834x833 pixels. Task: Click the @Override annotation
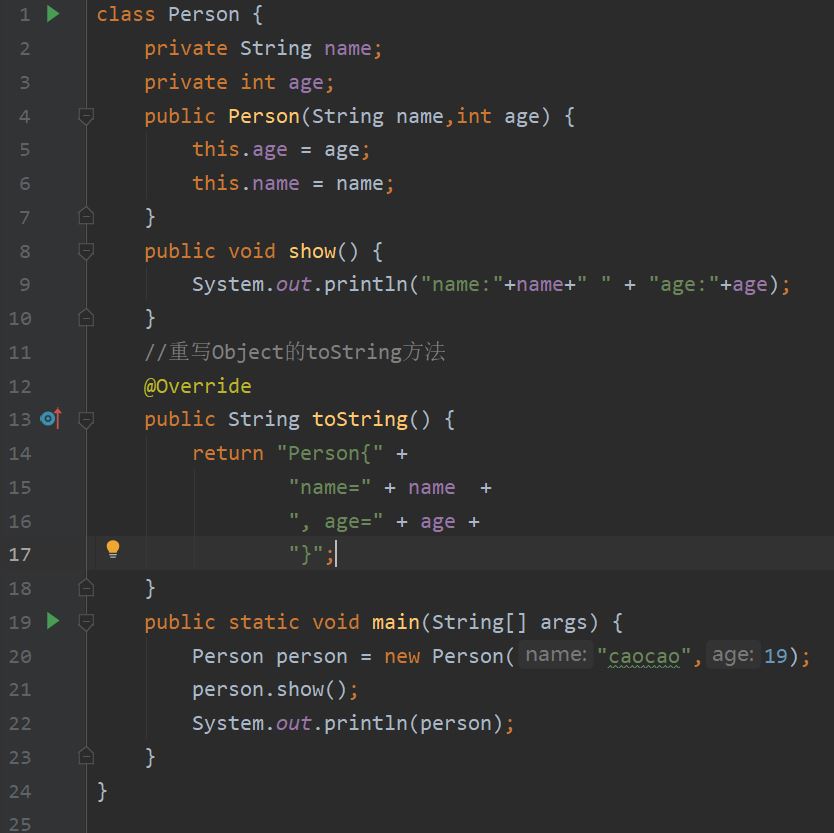tap(197, 386)
